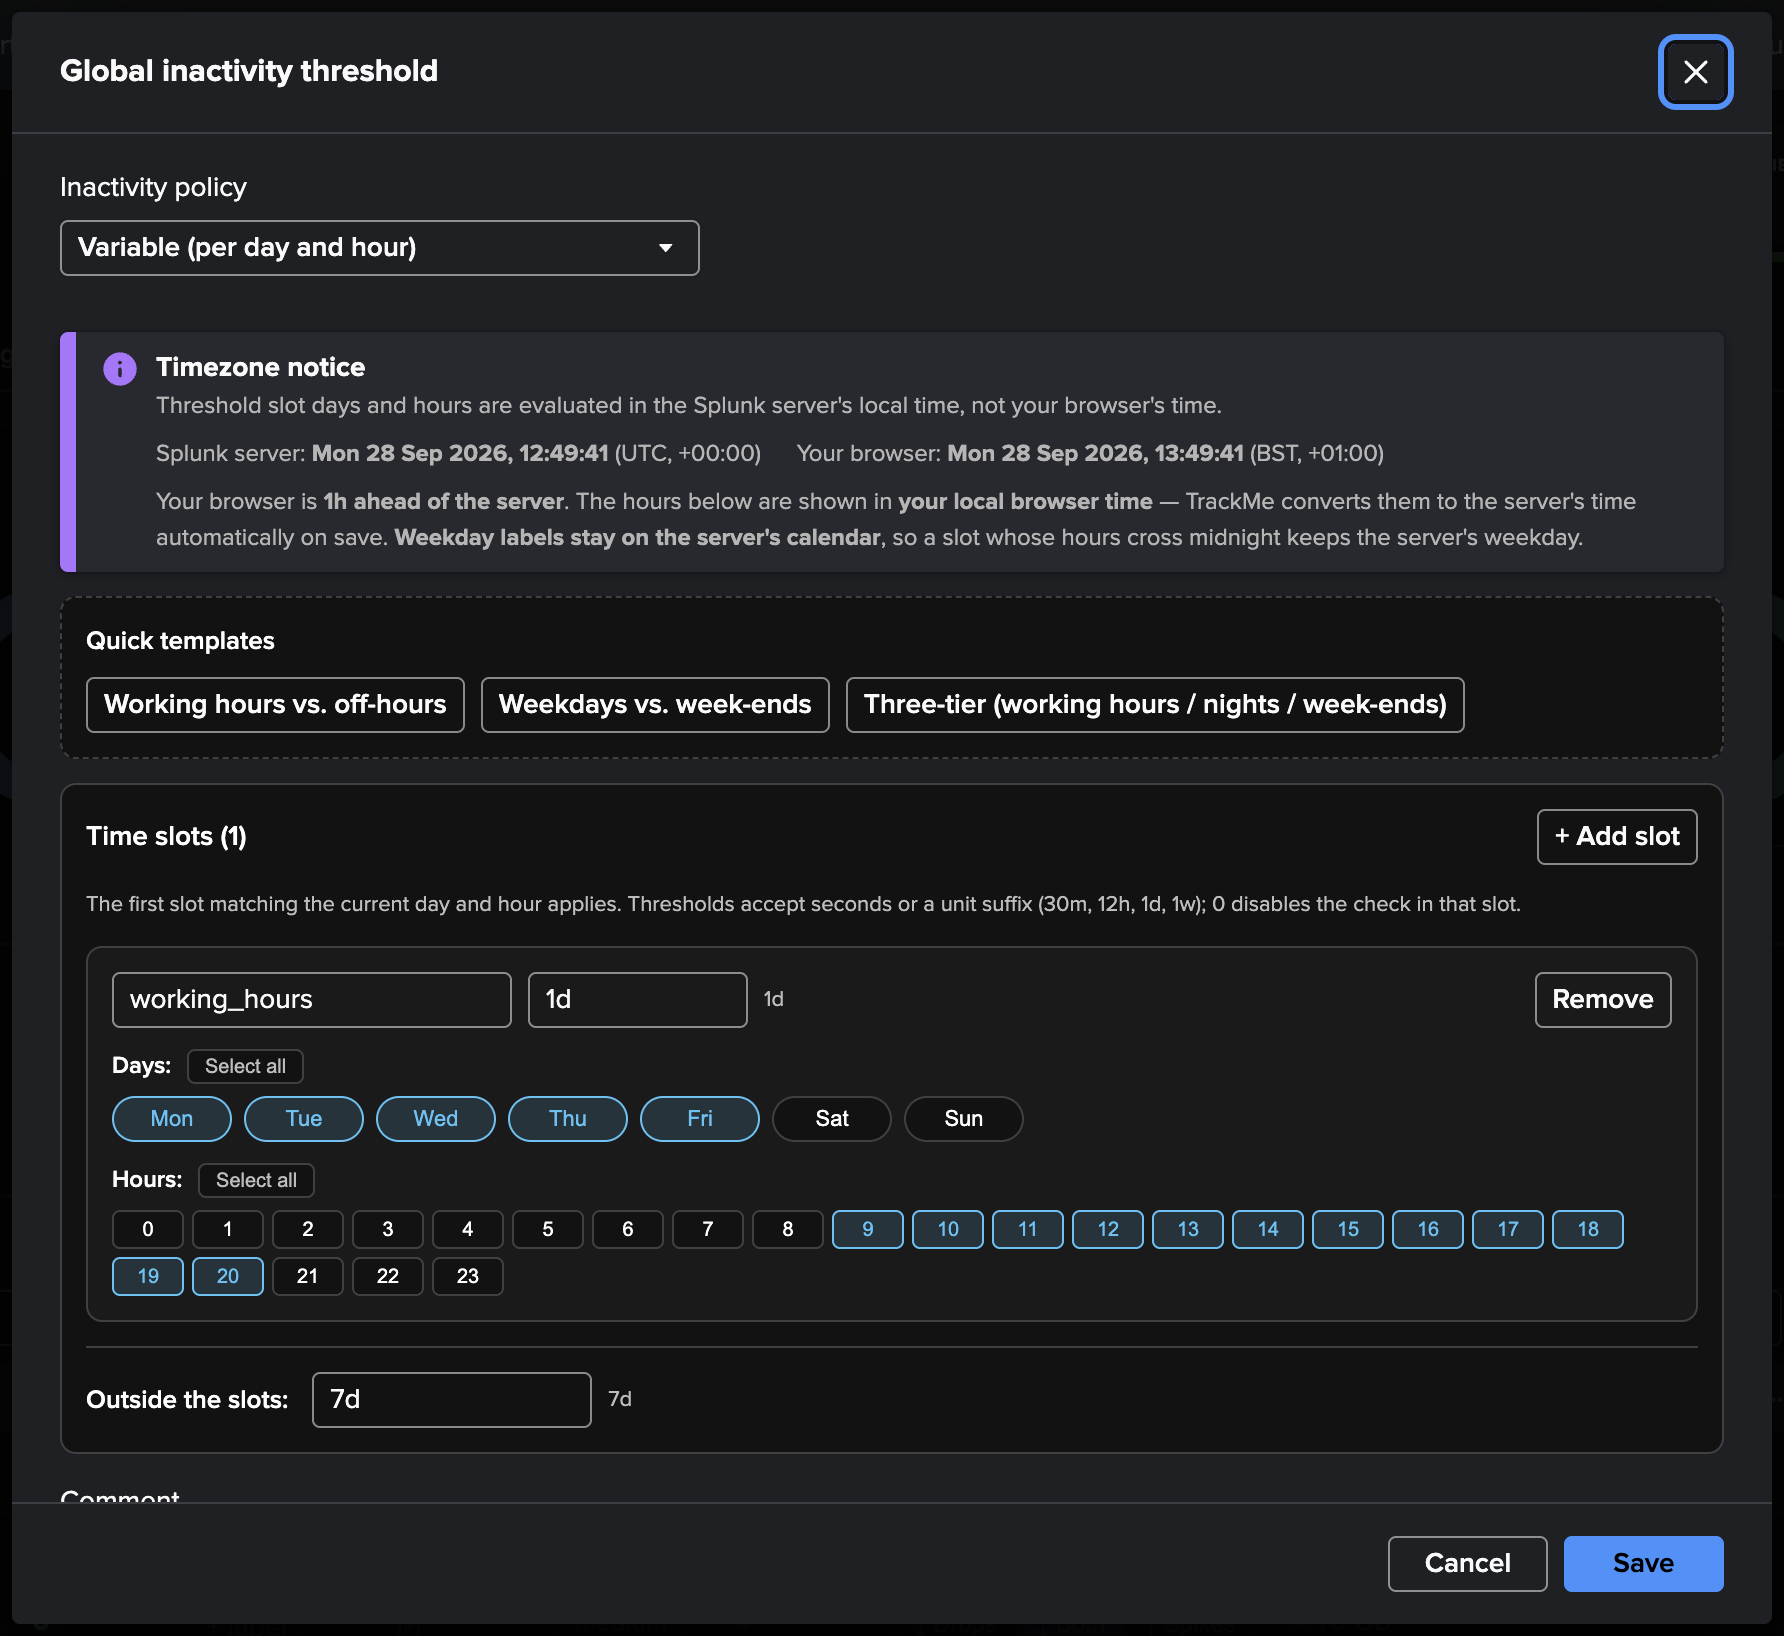Enable hour 7
Viewport: 1784px width, 1636px height.
(x=708, y=1229)
